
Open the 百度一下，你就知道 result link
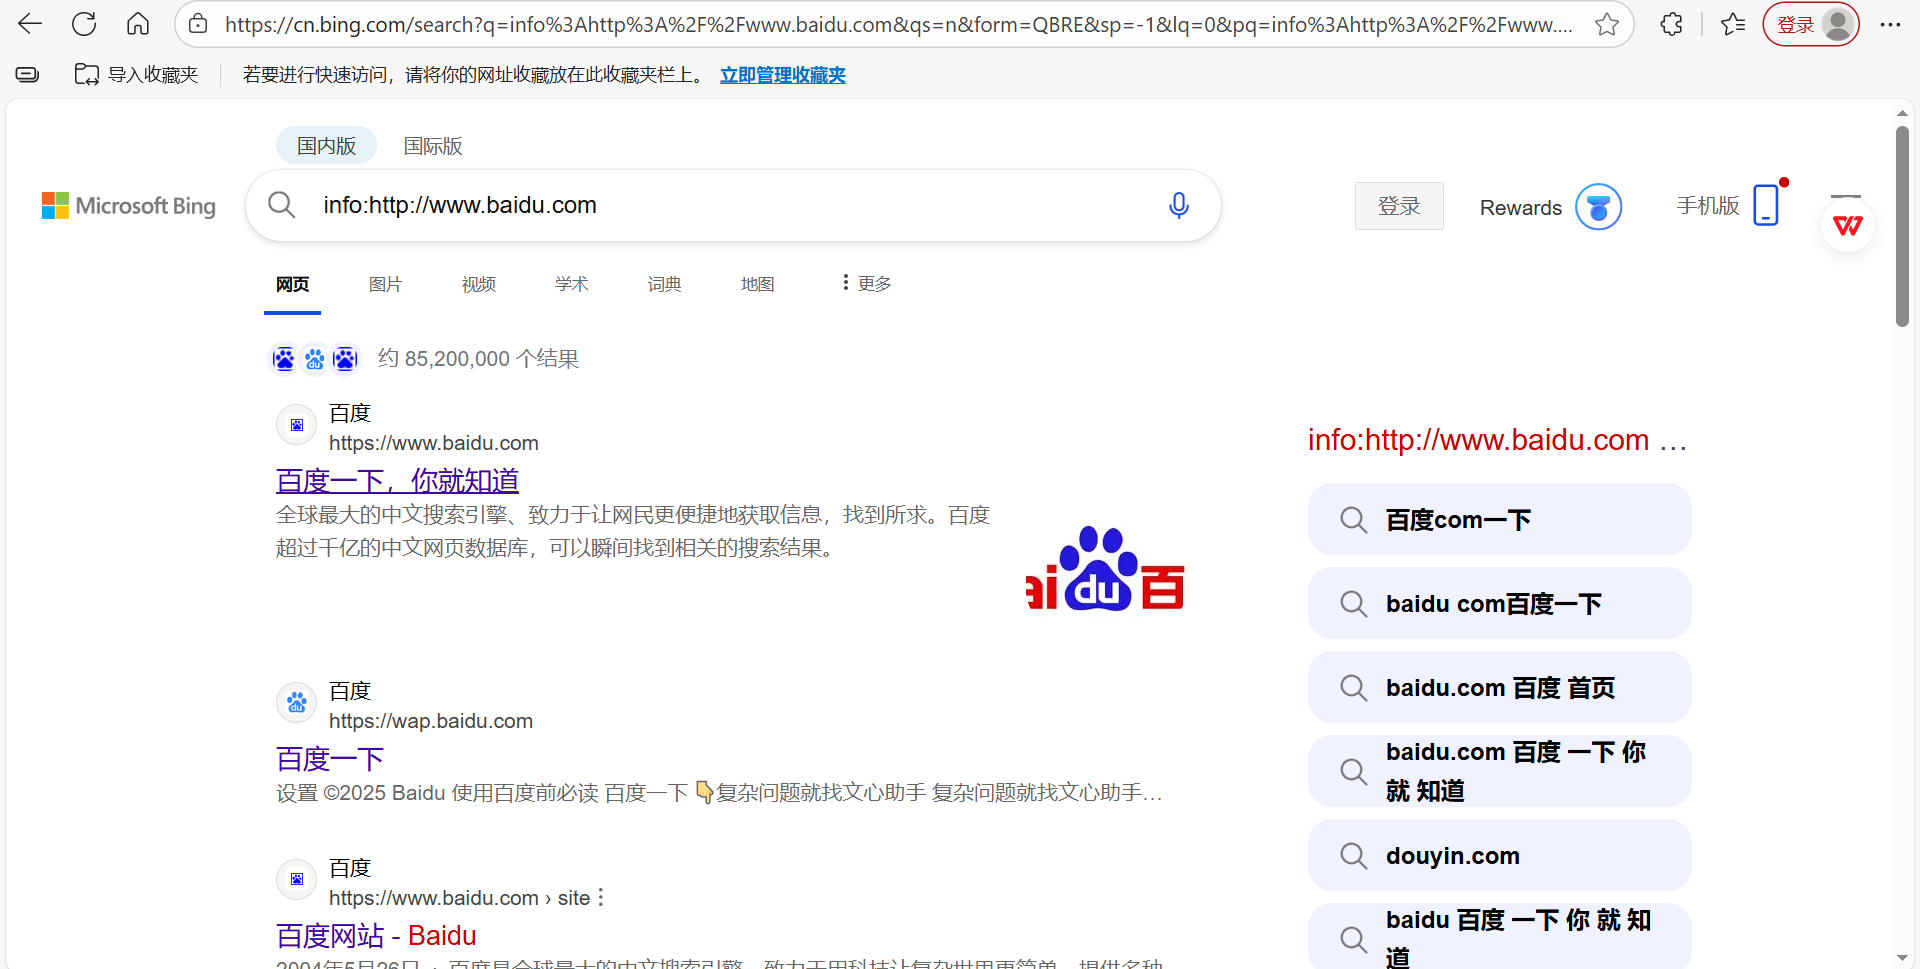(x=397, y=481)
